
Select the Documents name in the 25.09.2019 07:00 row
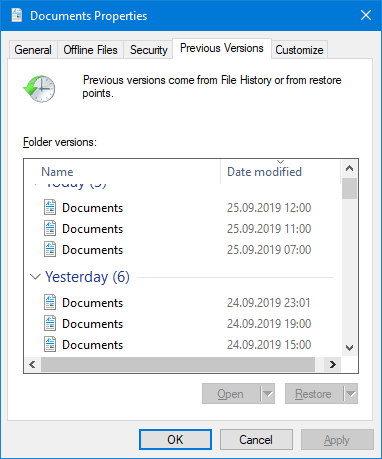[x=93, y=250]
